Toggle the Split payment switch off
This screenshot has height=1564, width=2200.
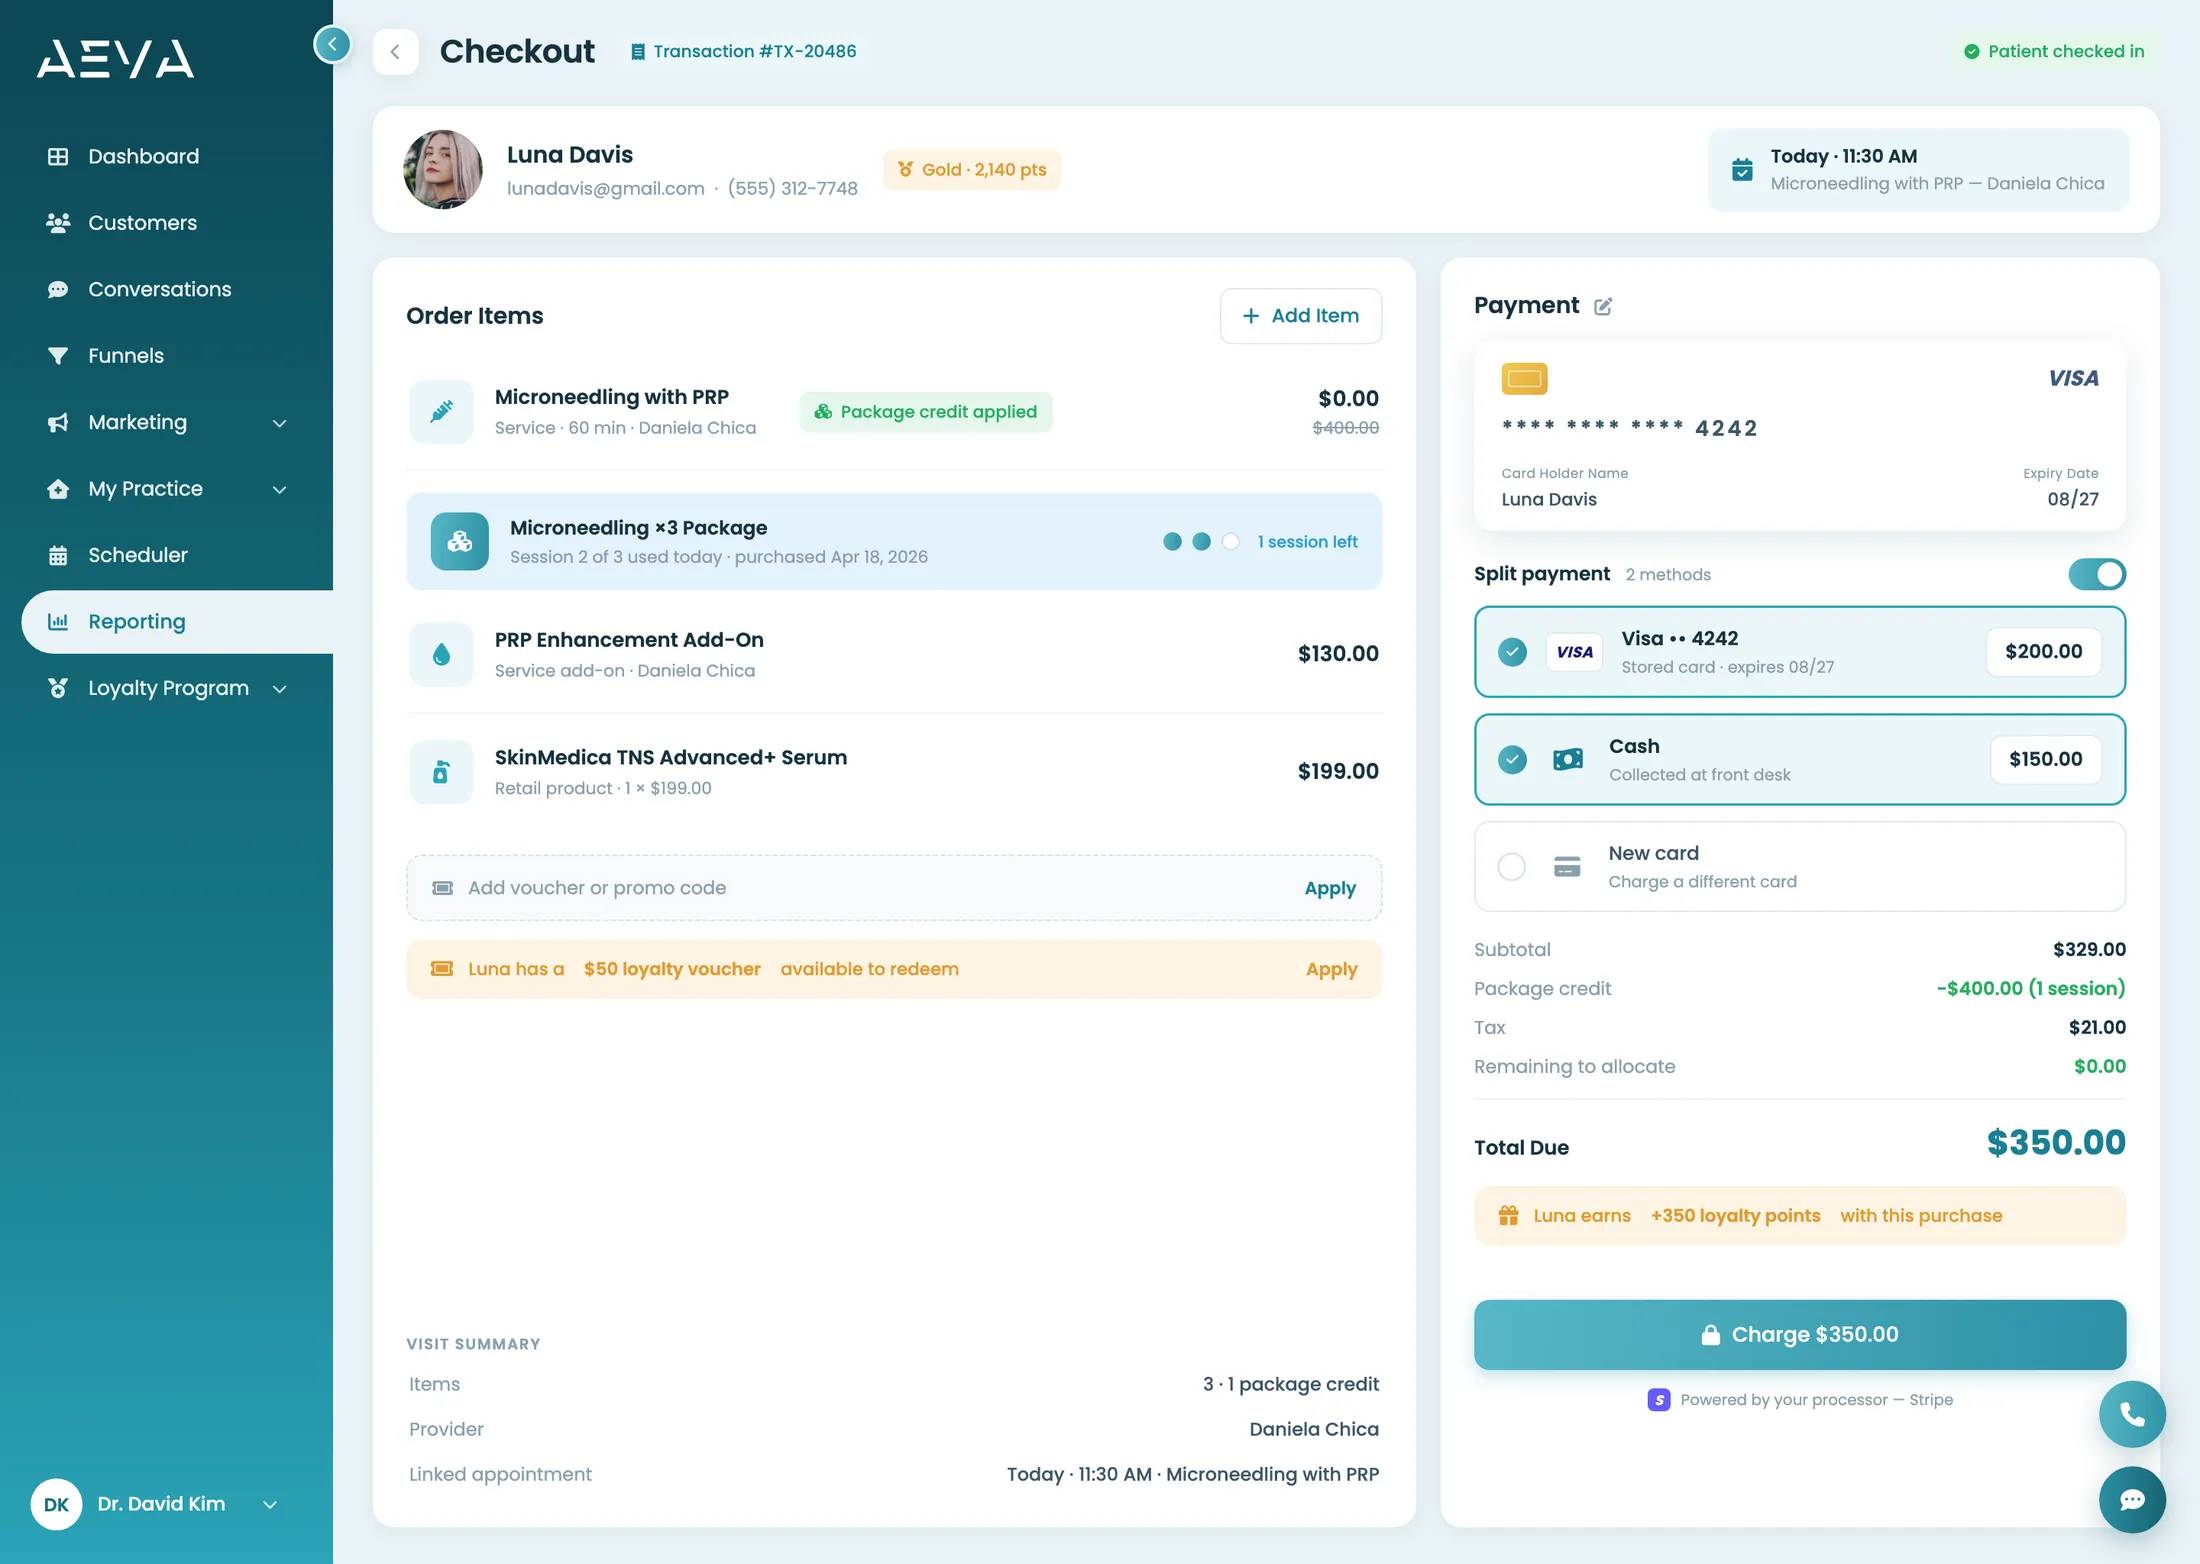click(x=2097, y=574)
